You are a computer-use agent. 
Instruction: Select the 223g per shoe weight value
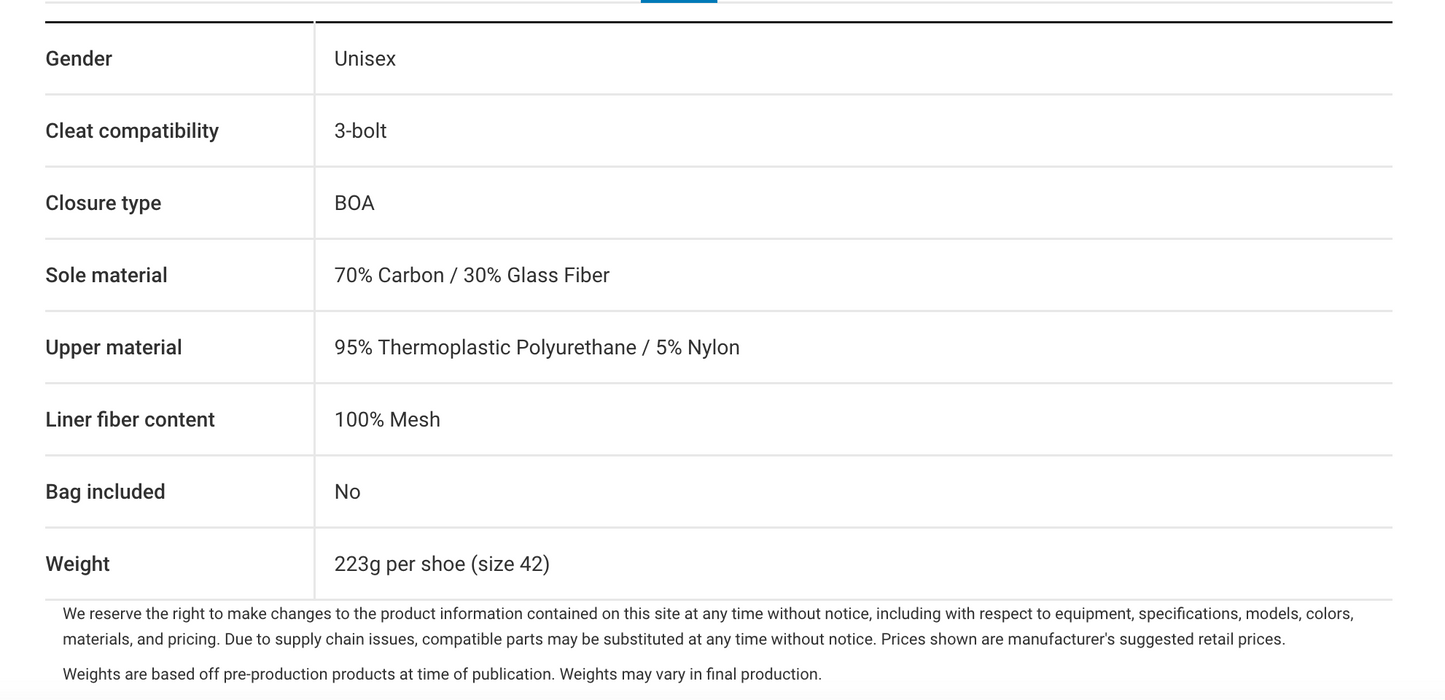[x=441, y=564]
